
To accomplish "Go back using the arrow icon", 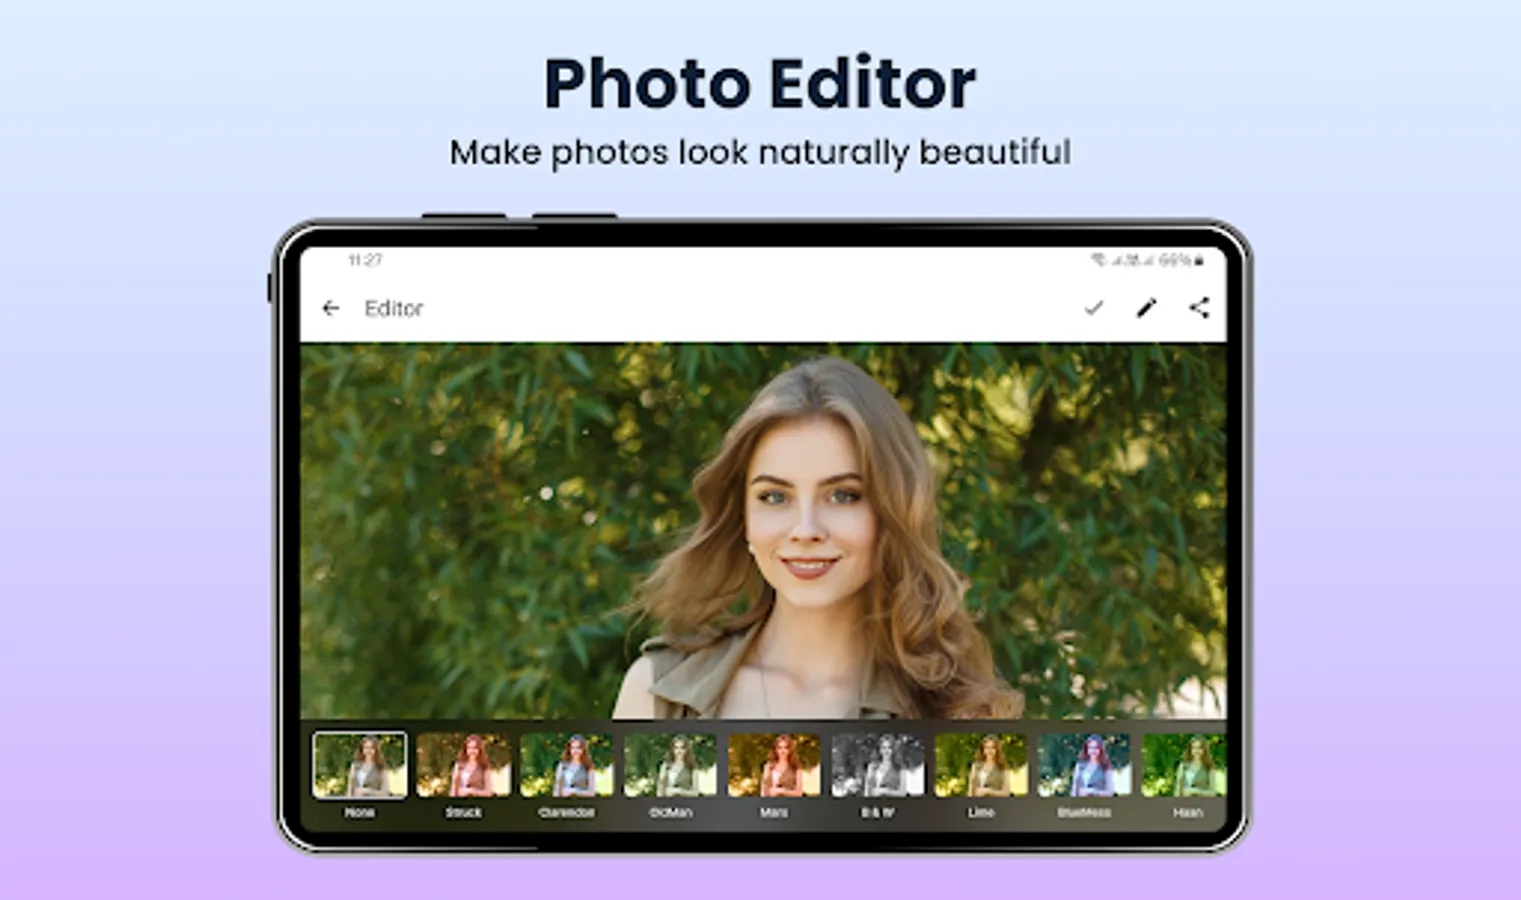I will click(331, 308).
